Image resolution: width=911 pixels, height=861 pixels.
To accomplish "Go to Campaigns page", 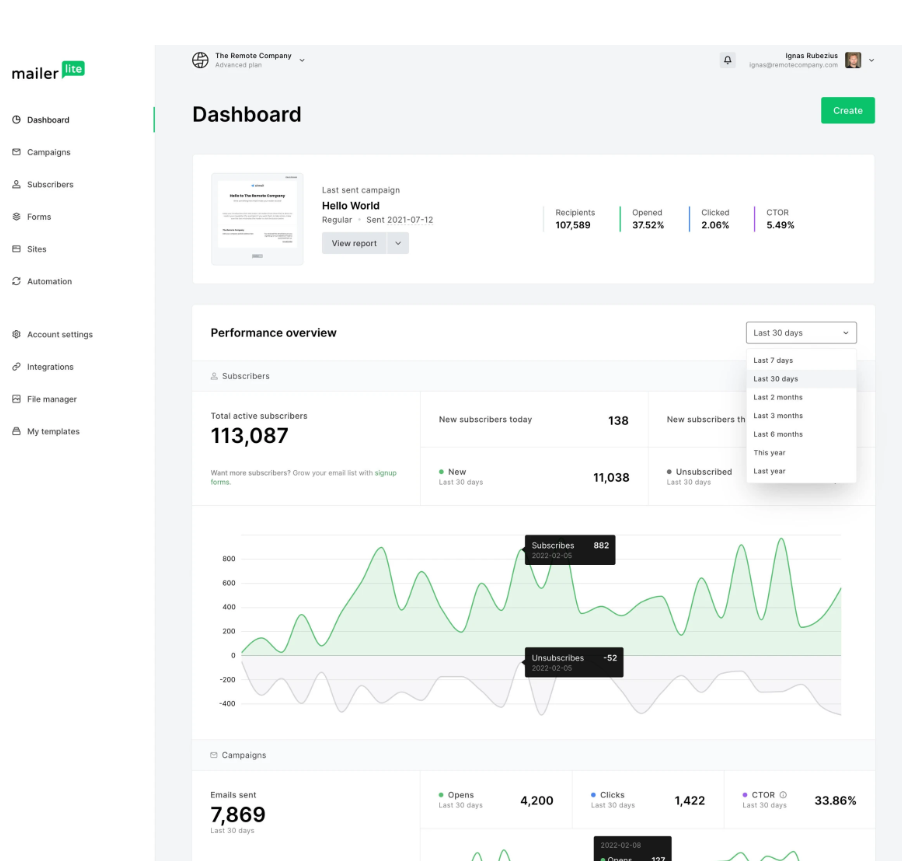I will coord(49,152).
